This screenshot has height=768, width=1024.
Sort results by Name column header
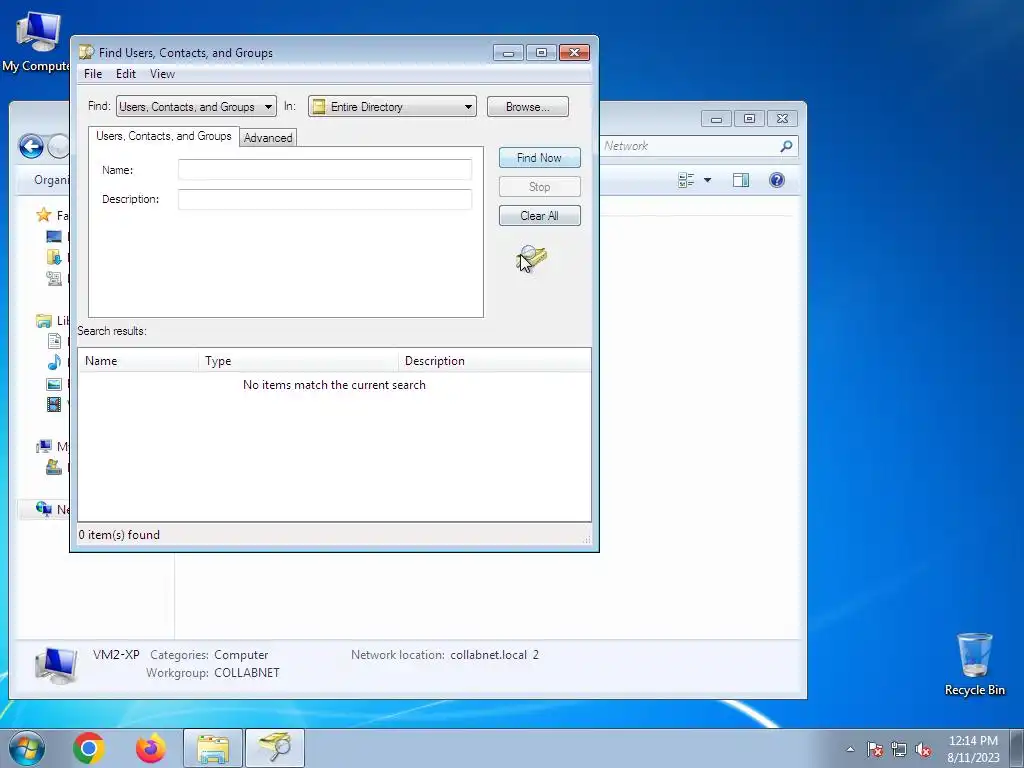tap(138, 360)
